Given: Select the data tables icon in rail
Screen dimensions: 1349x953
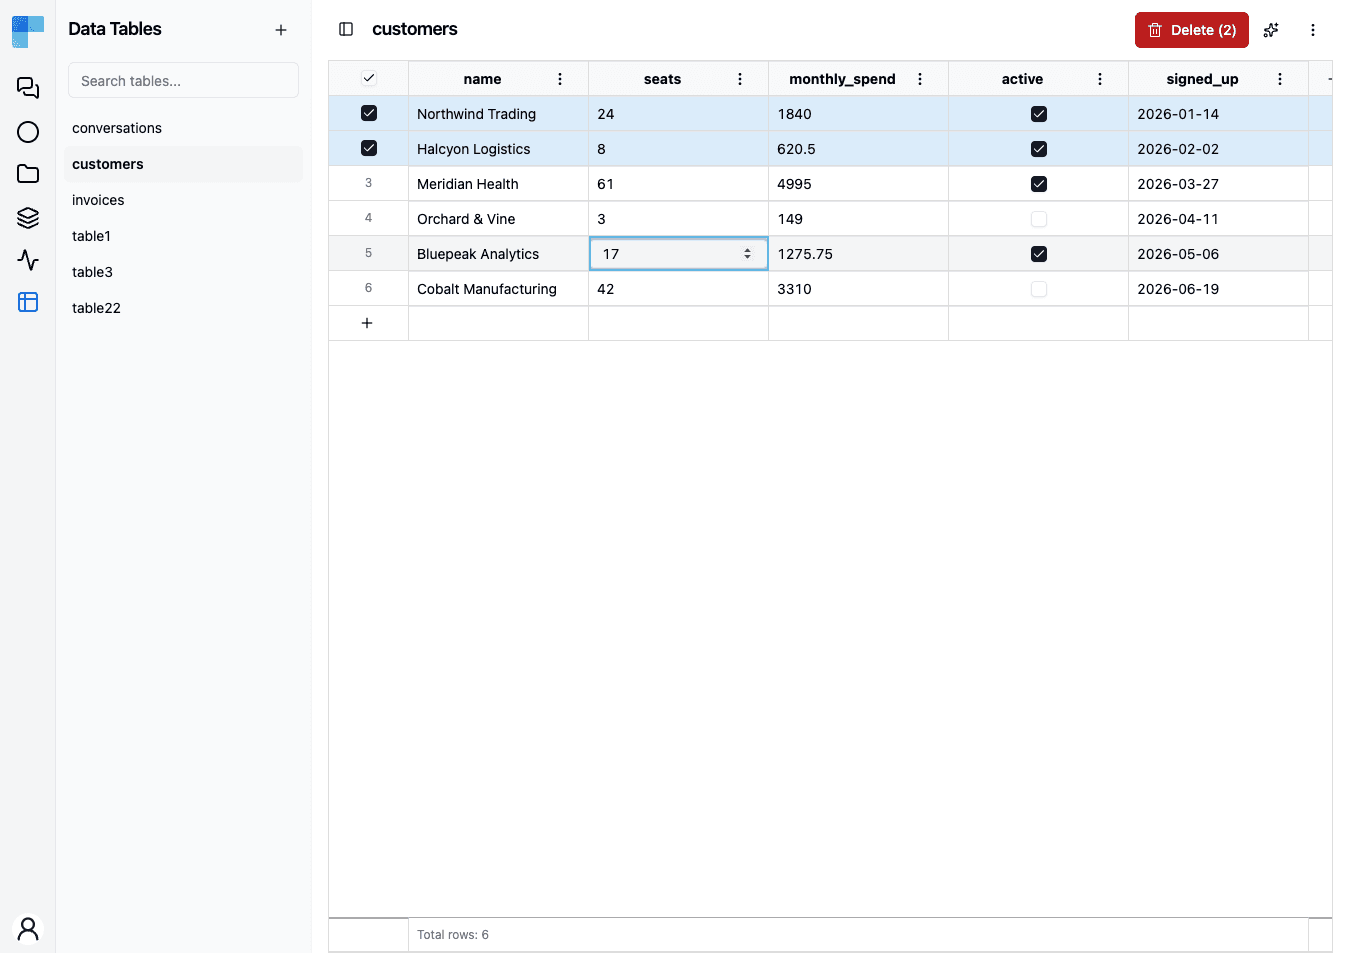Looking at the screenshot, I should pyautogui.click(x=28, y=302).
